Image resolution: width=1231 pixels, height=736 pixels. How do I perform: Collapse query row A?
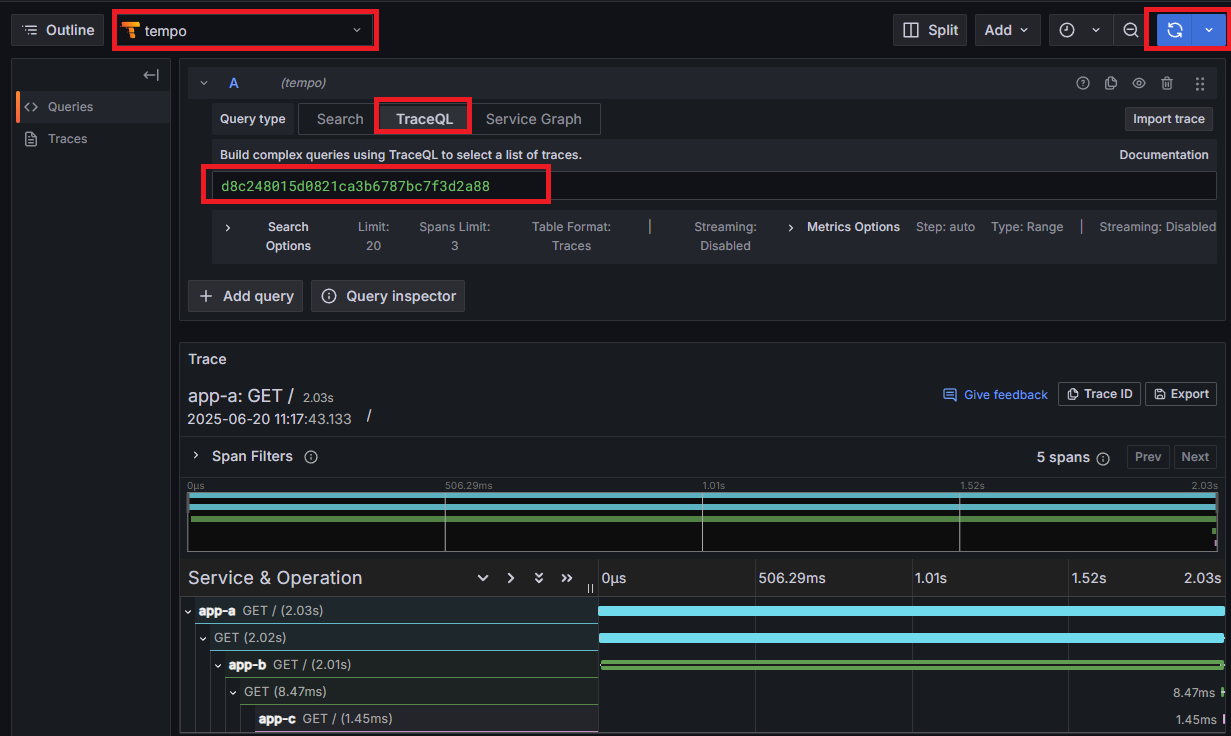(204, 83)
